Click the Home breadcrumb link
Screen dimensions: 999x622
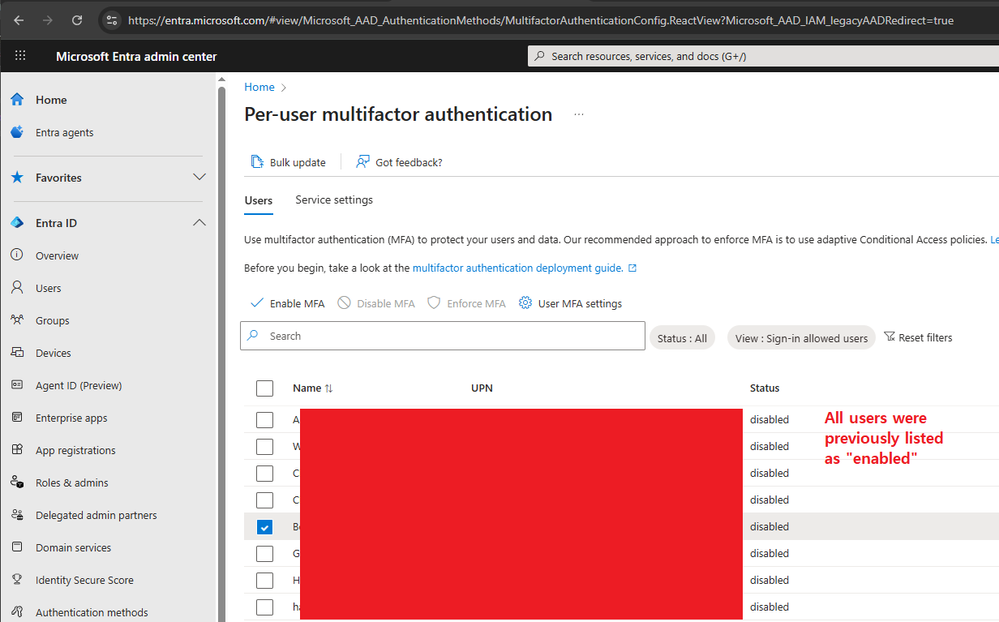tap(259, 87)
